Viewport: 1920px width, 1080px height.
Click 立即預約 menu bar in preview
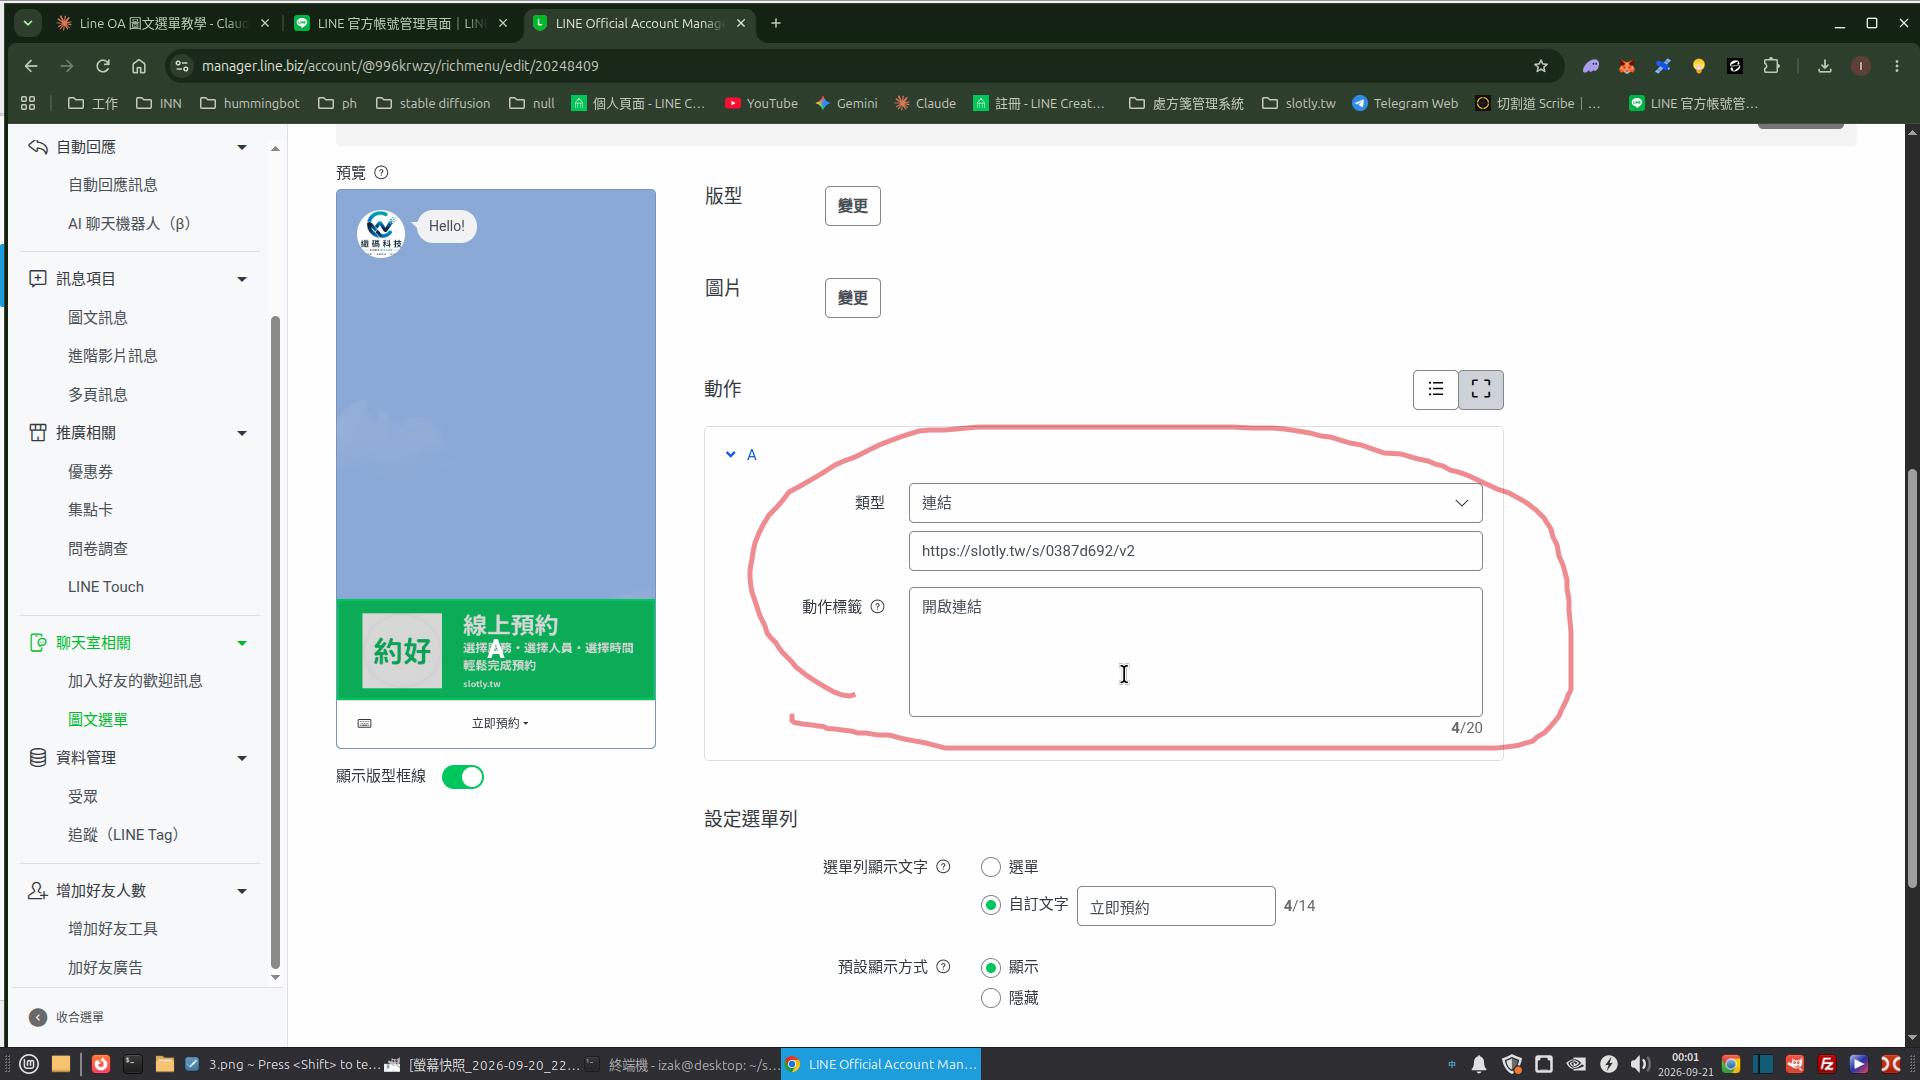click(x=500, y=723)
